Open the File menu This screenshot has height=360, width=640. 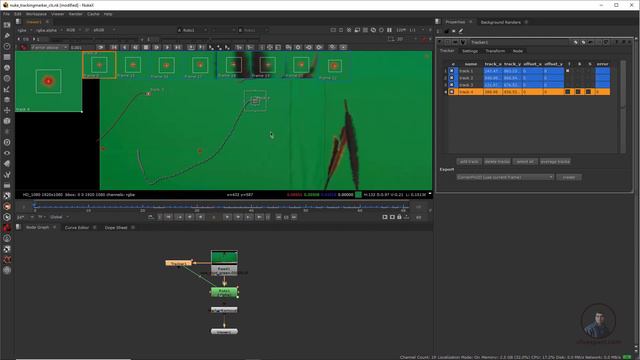[x=7, y=14]
